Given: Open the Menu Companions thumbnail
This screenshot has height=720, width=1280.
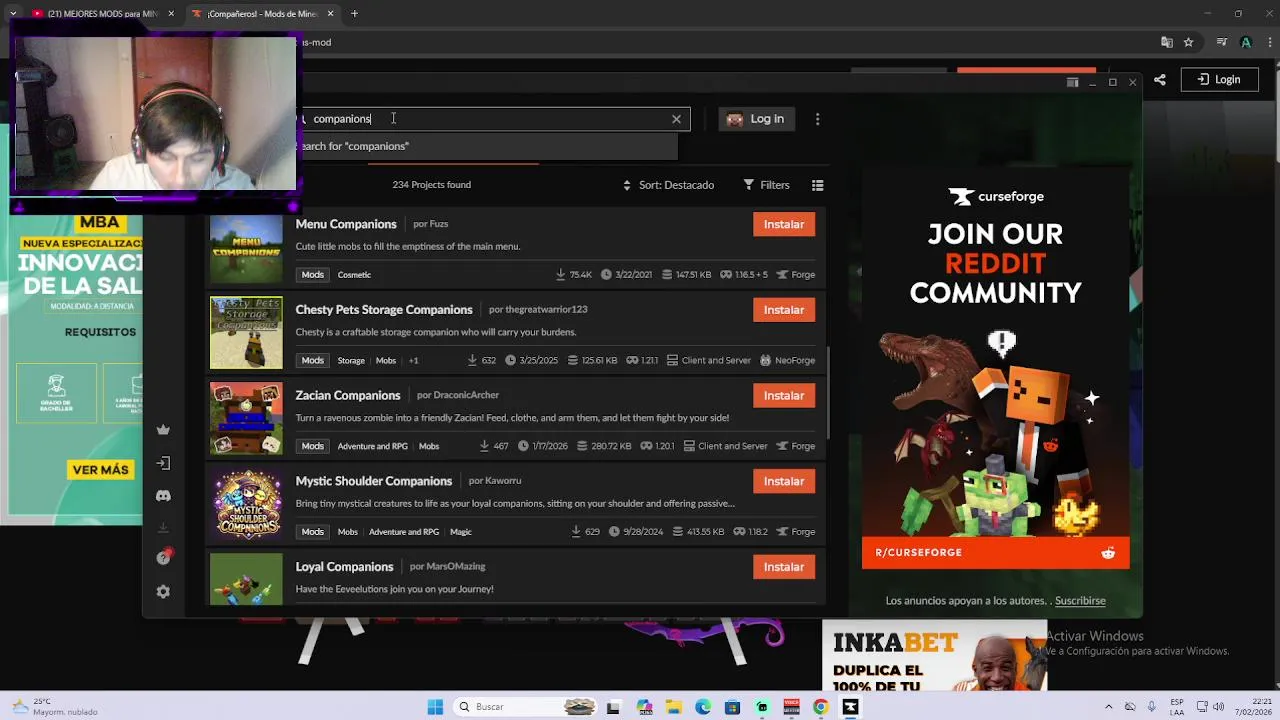Looking at the screenshot, I should pyautogui.click(x=246, y=247).
